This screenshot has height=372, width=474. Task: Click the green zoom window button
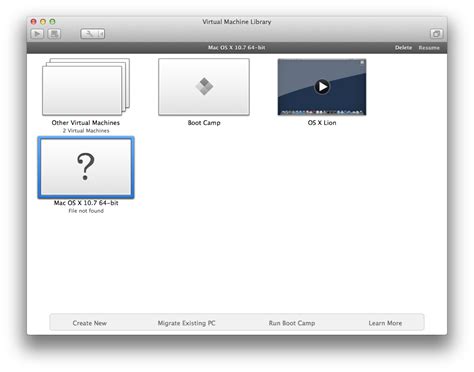click(52, 22)
